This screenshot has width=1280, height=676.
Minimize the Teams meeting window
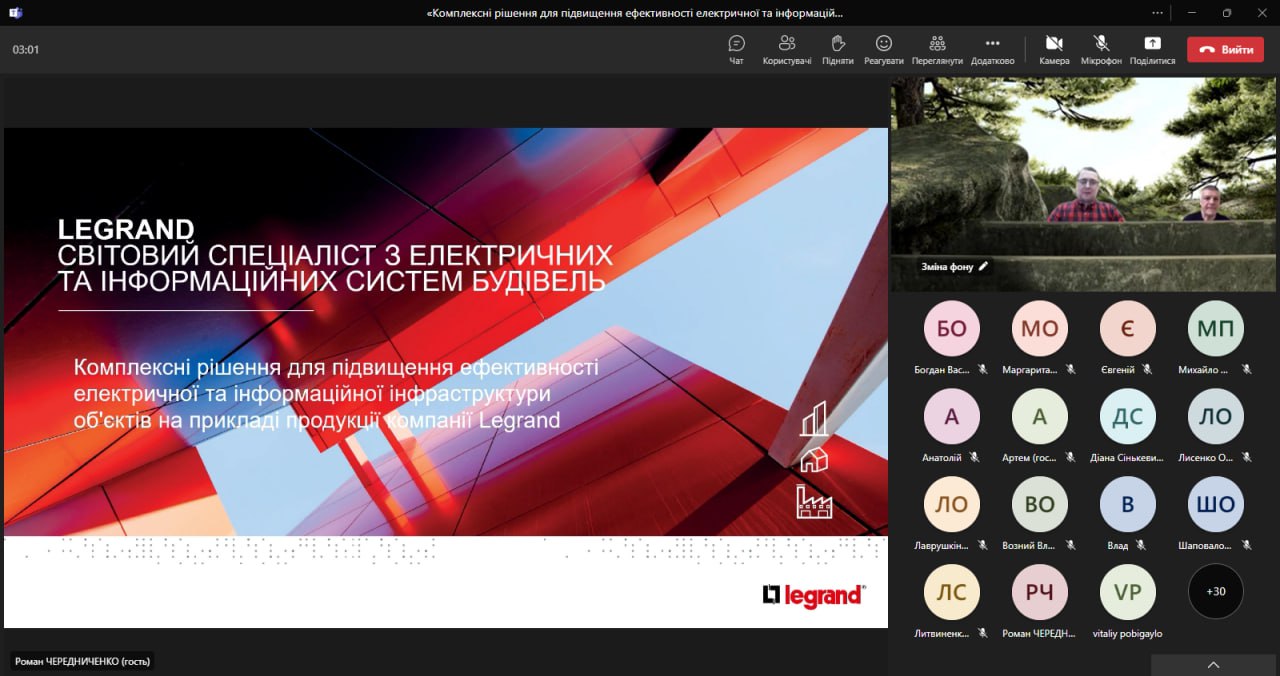pyautogui.click(x=1192, y=13)
